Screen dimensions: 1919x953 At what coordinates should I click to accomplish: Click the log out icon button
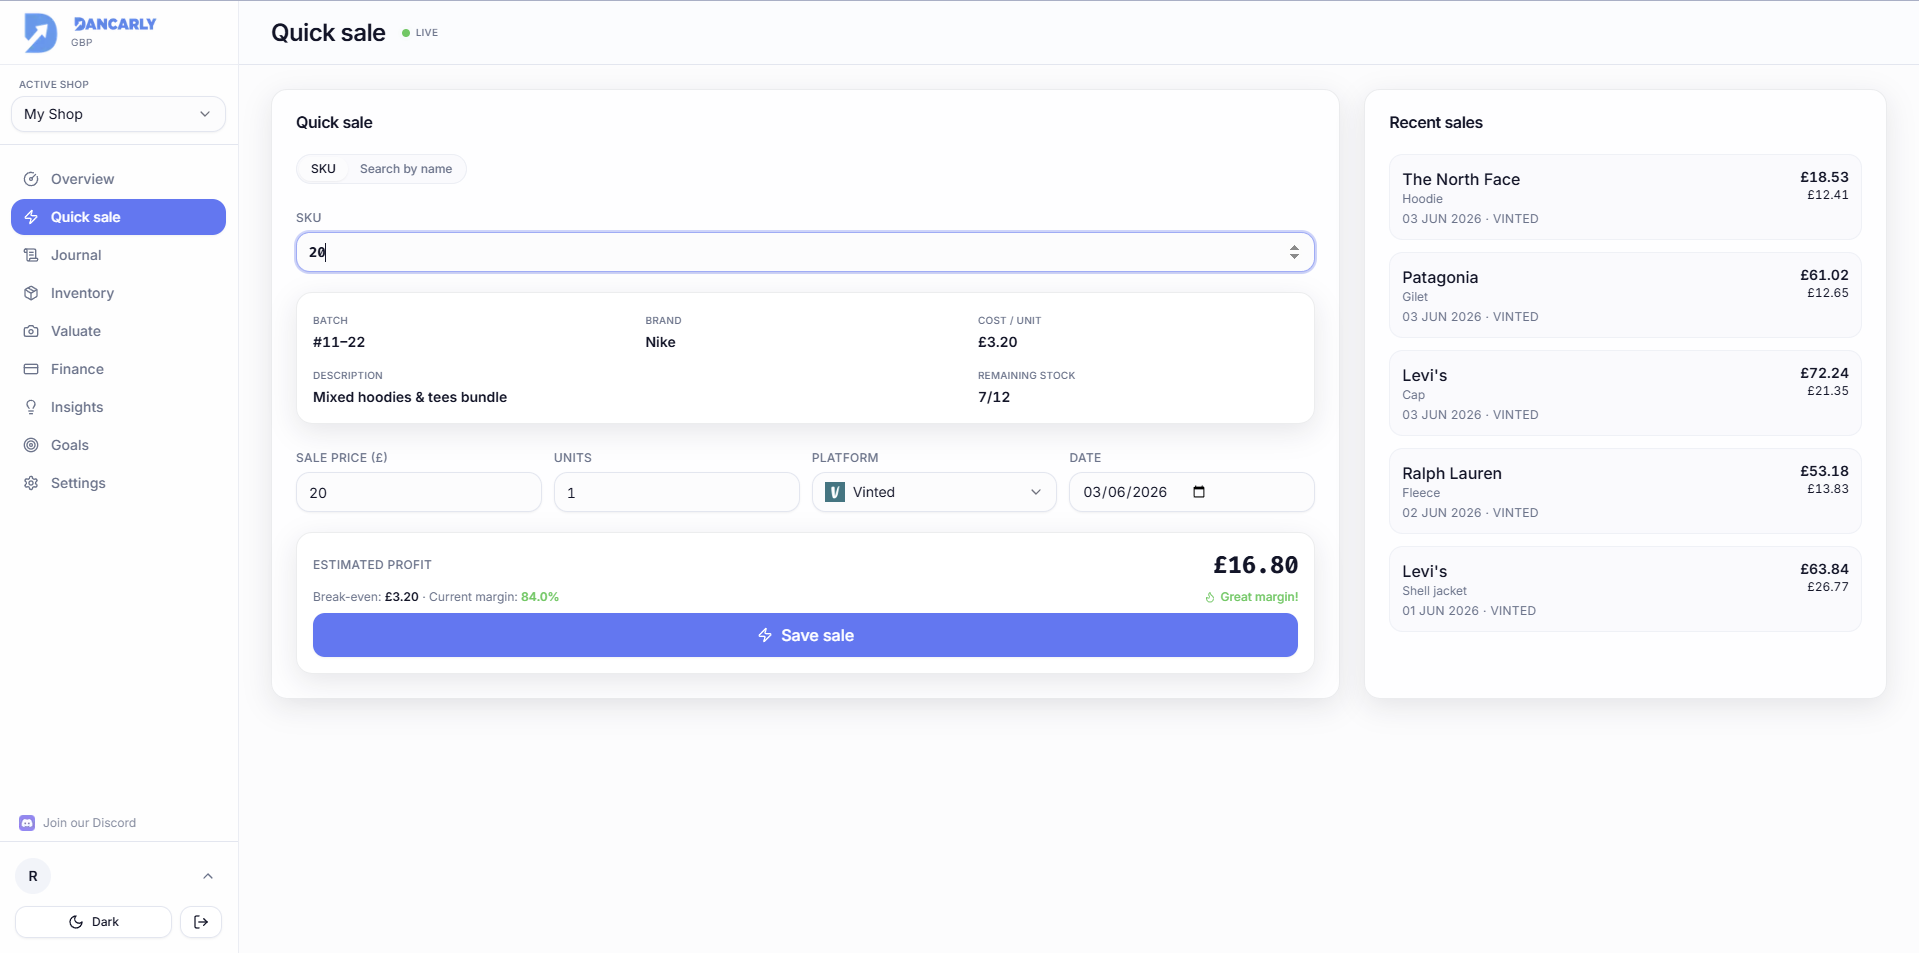pos(201,922)
